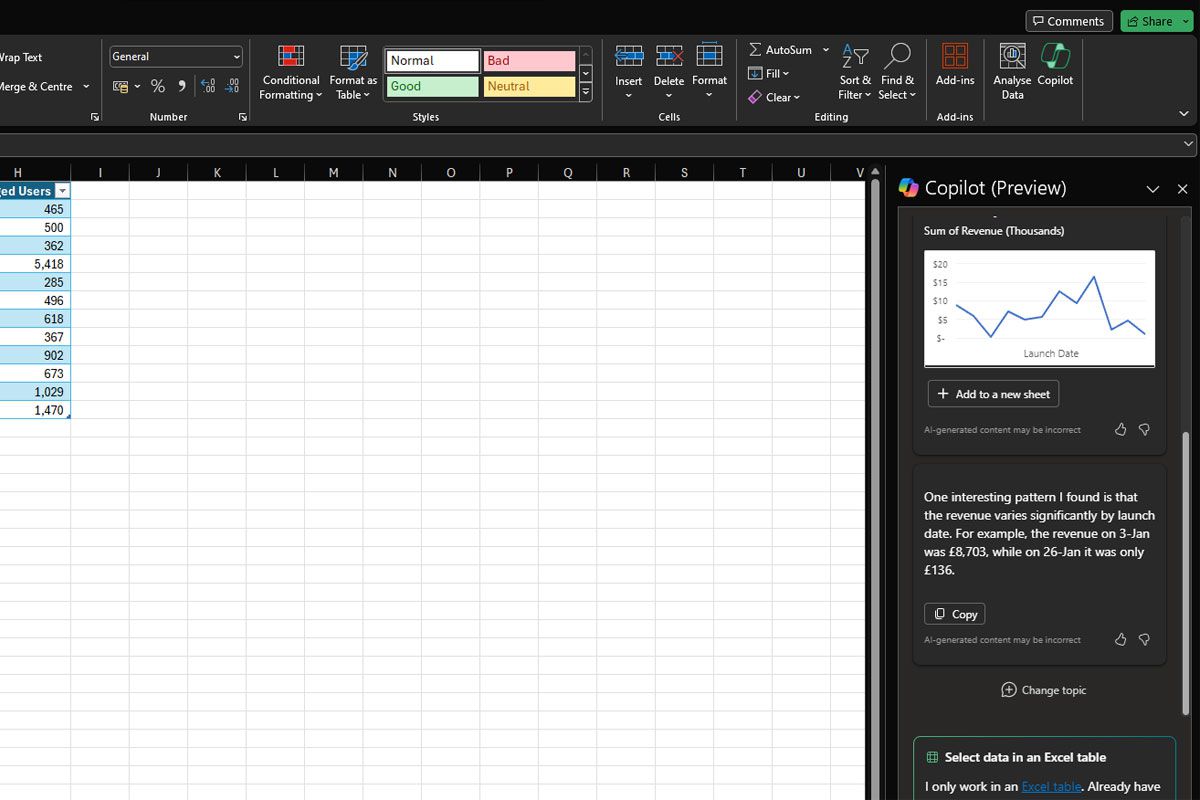
Task: Expand the AutoSum dropdown arrow
Action: (x=825, y=50)
